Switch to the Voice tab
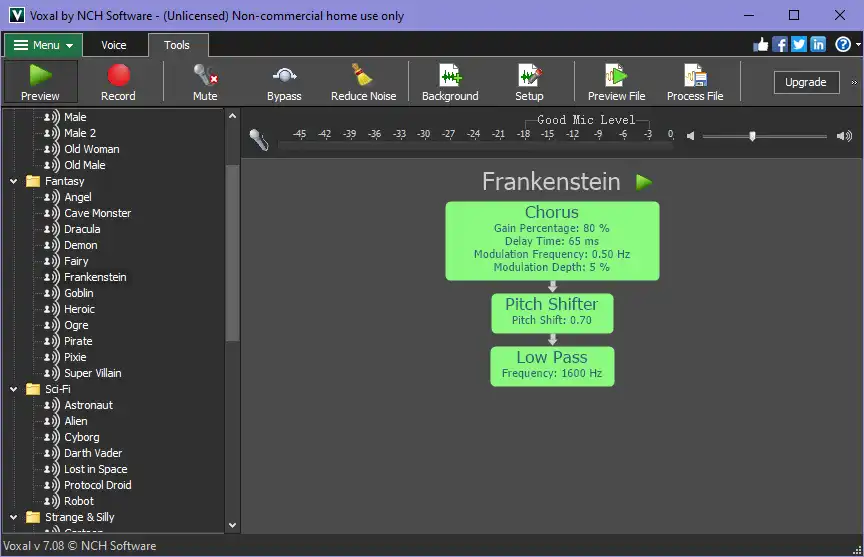 (x=114, y=45)
